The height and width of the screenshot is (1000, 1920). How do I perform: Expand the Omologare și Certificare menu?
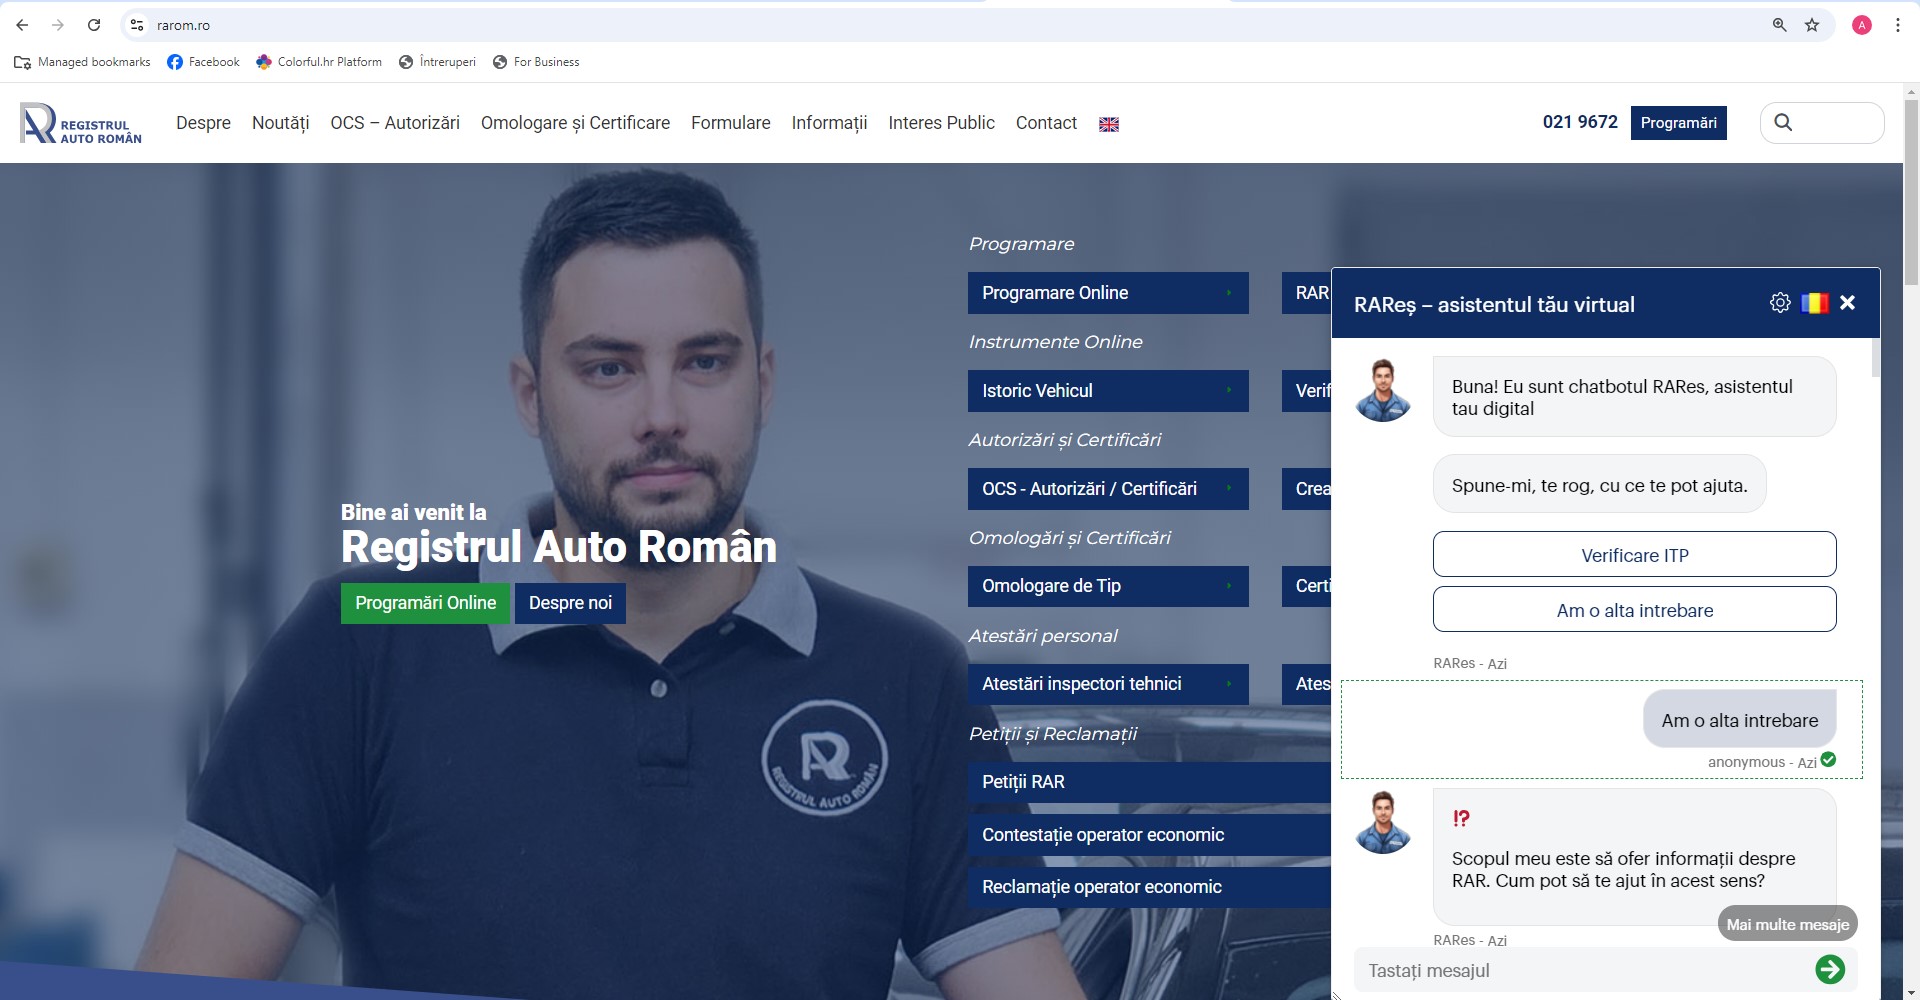coord(575,123)
